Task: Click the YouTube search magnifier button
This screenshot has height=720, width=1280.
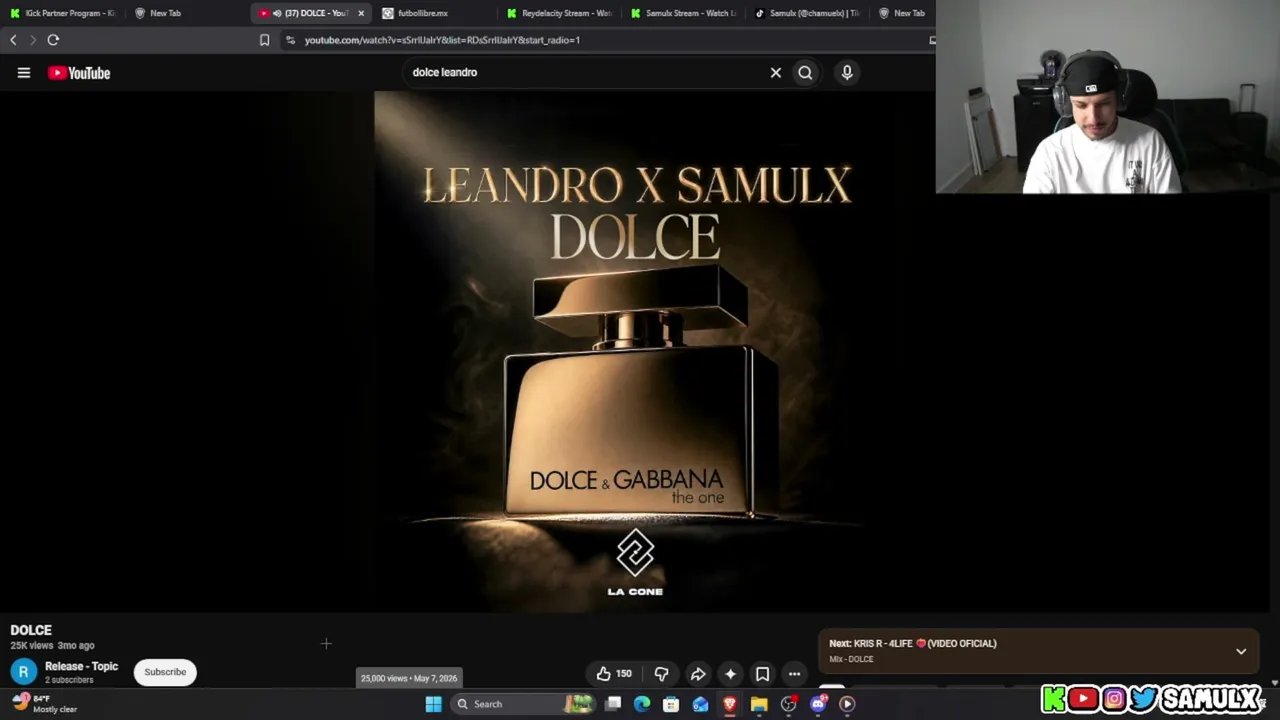Action: tap(805, 72)
